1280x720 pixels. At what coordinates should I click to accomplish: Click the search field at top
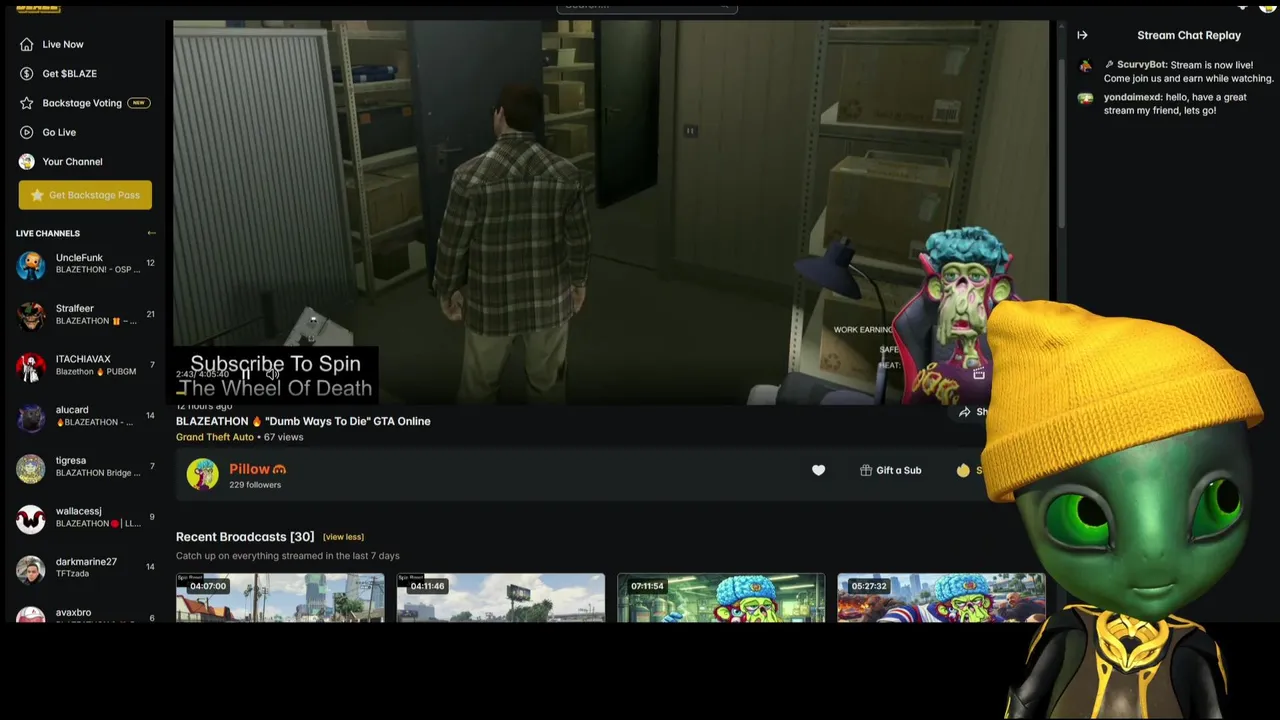[x=646, y=6]
